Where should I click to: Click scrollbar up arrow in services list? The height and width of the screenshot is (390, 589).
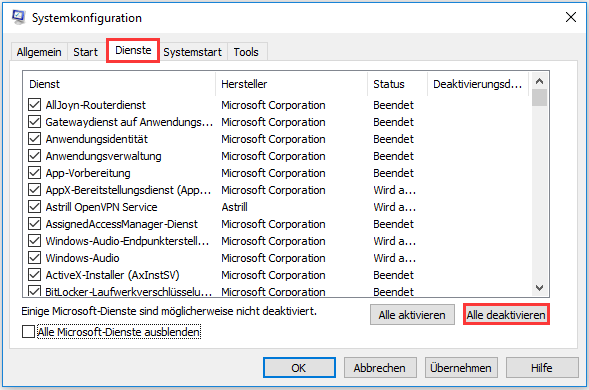pyautogui.click(x=539, y=81)
